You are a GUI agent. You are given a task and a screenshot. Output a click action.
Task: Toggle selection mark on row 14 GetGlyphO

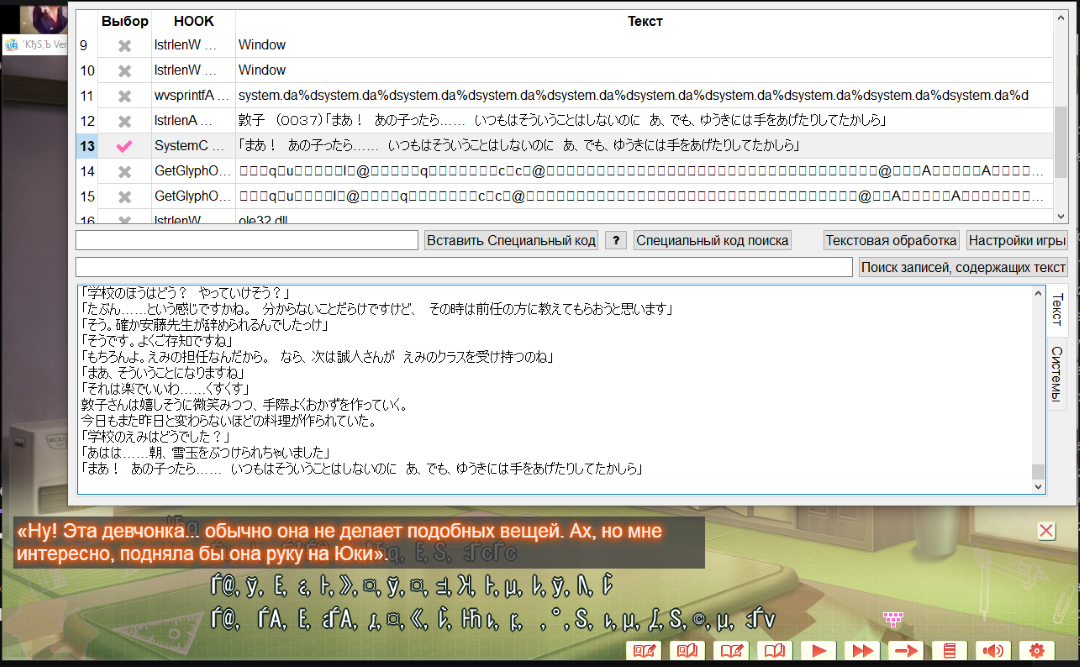point(125,172)
